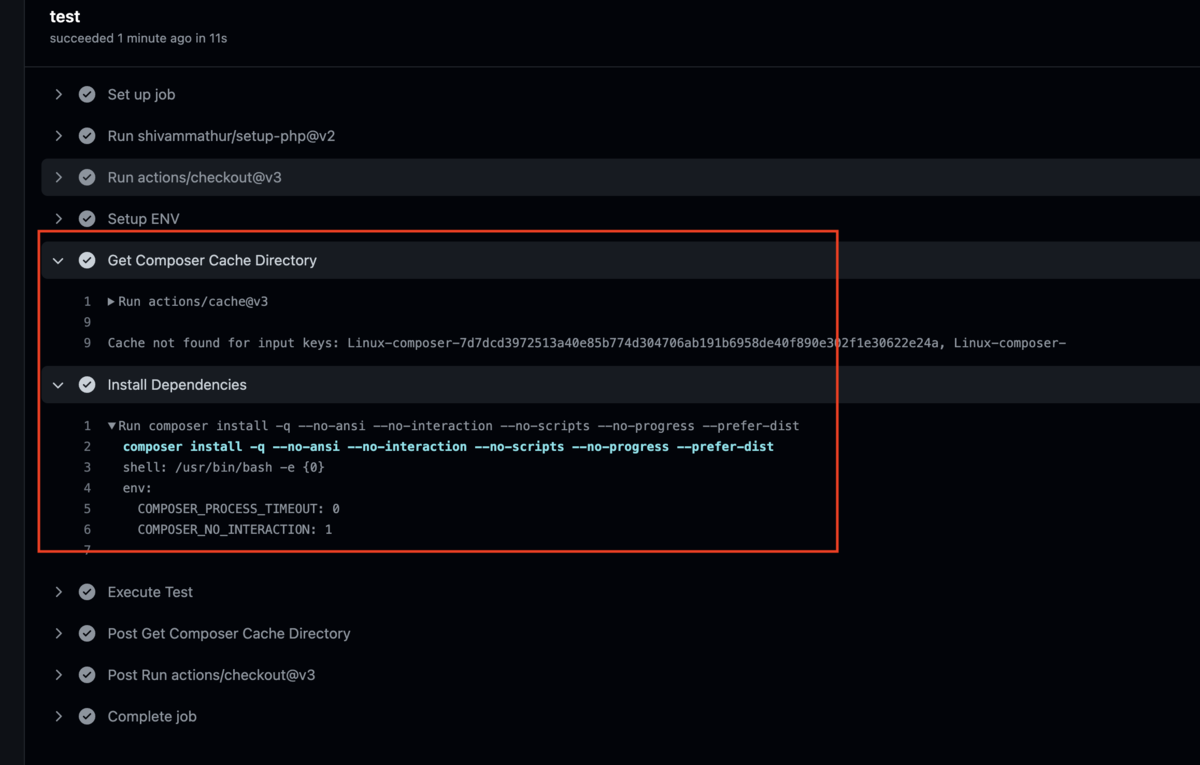Click the check icon beside Install Dependencies
Screen dimensions: 1200x765
[x=87, y=385]
